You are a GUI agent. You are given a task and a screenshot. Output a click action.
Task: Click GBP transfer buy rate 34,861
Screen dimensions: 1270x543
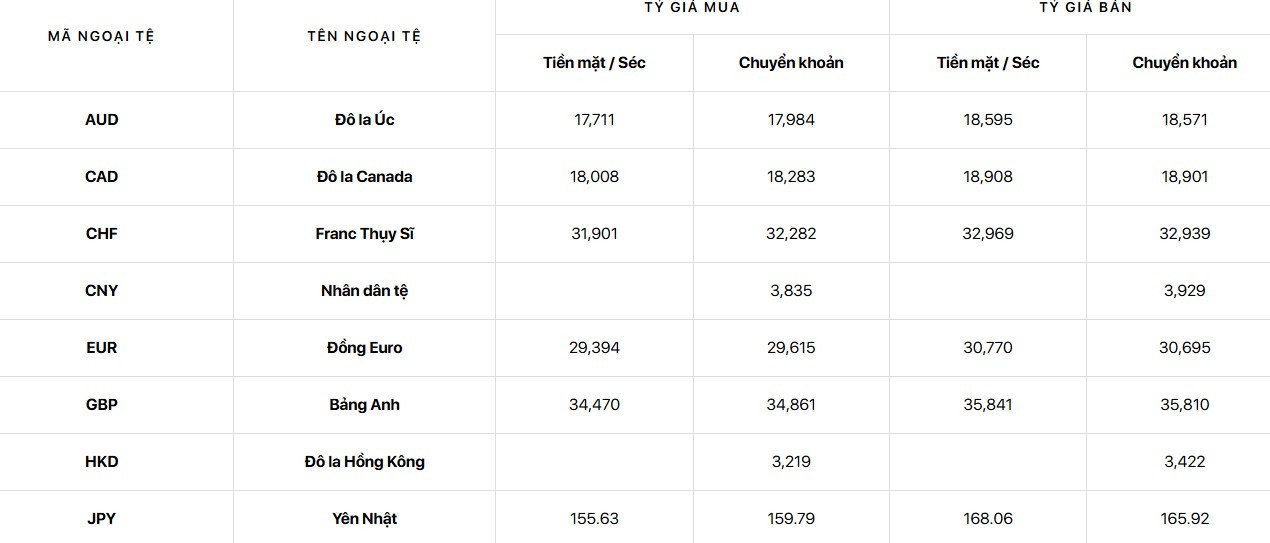point(792,405)
